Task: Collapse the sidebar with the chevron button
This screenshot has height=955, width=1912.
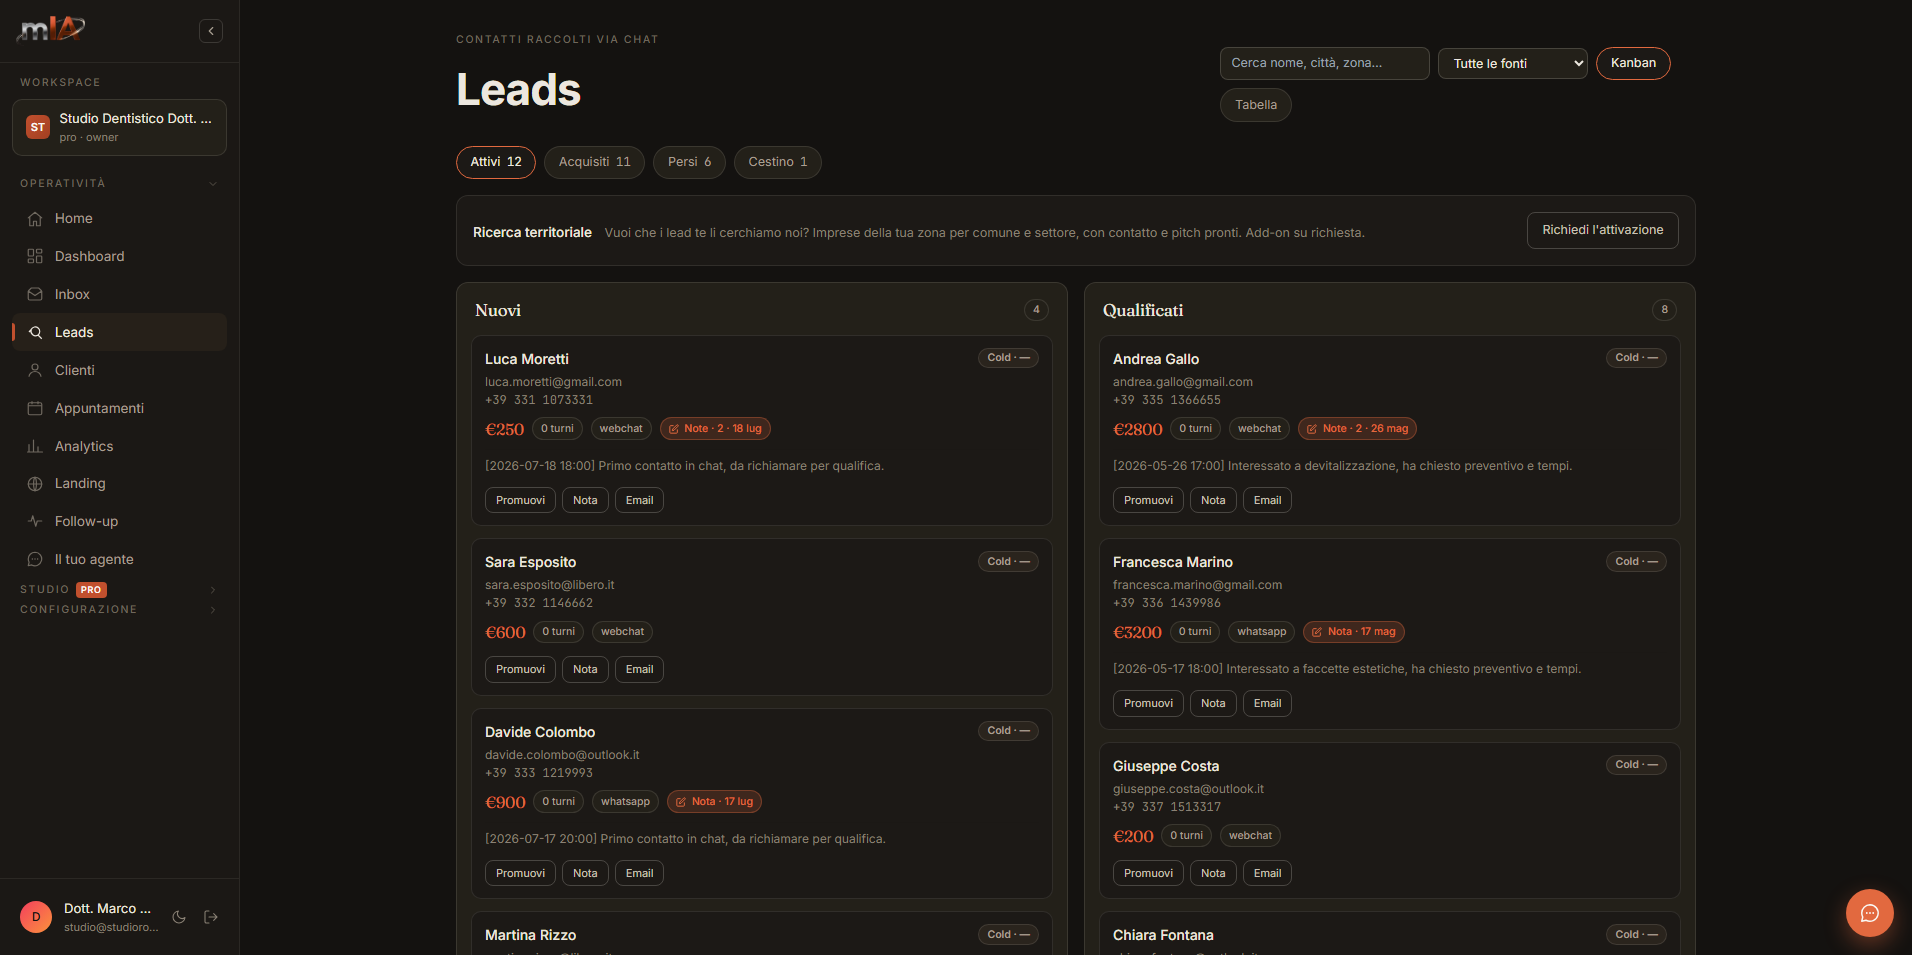Action: pos(211,31)
